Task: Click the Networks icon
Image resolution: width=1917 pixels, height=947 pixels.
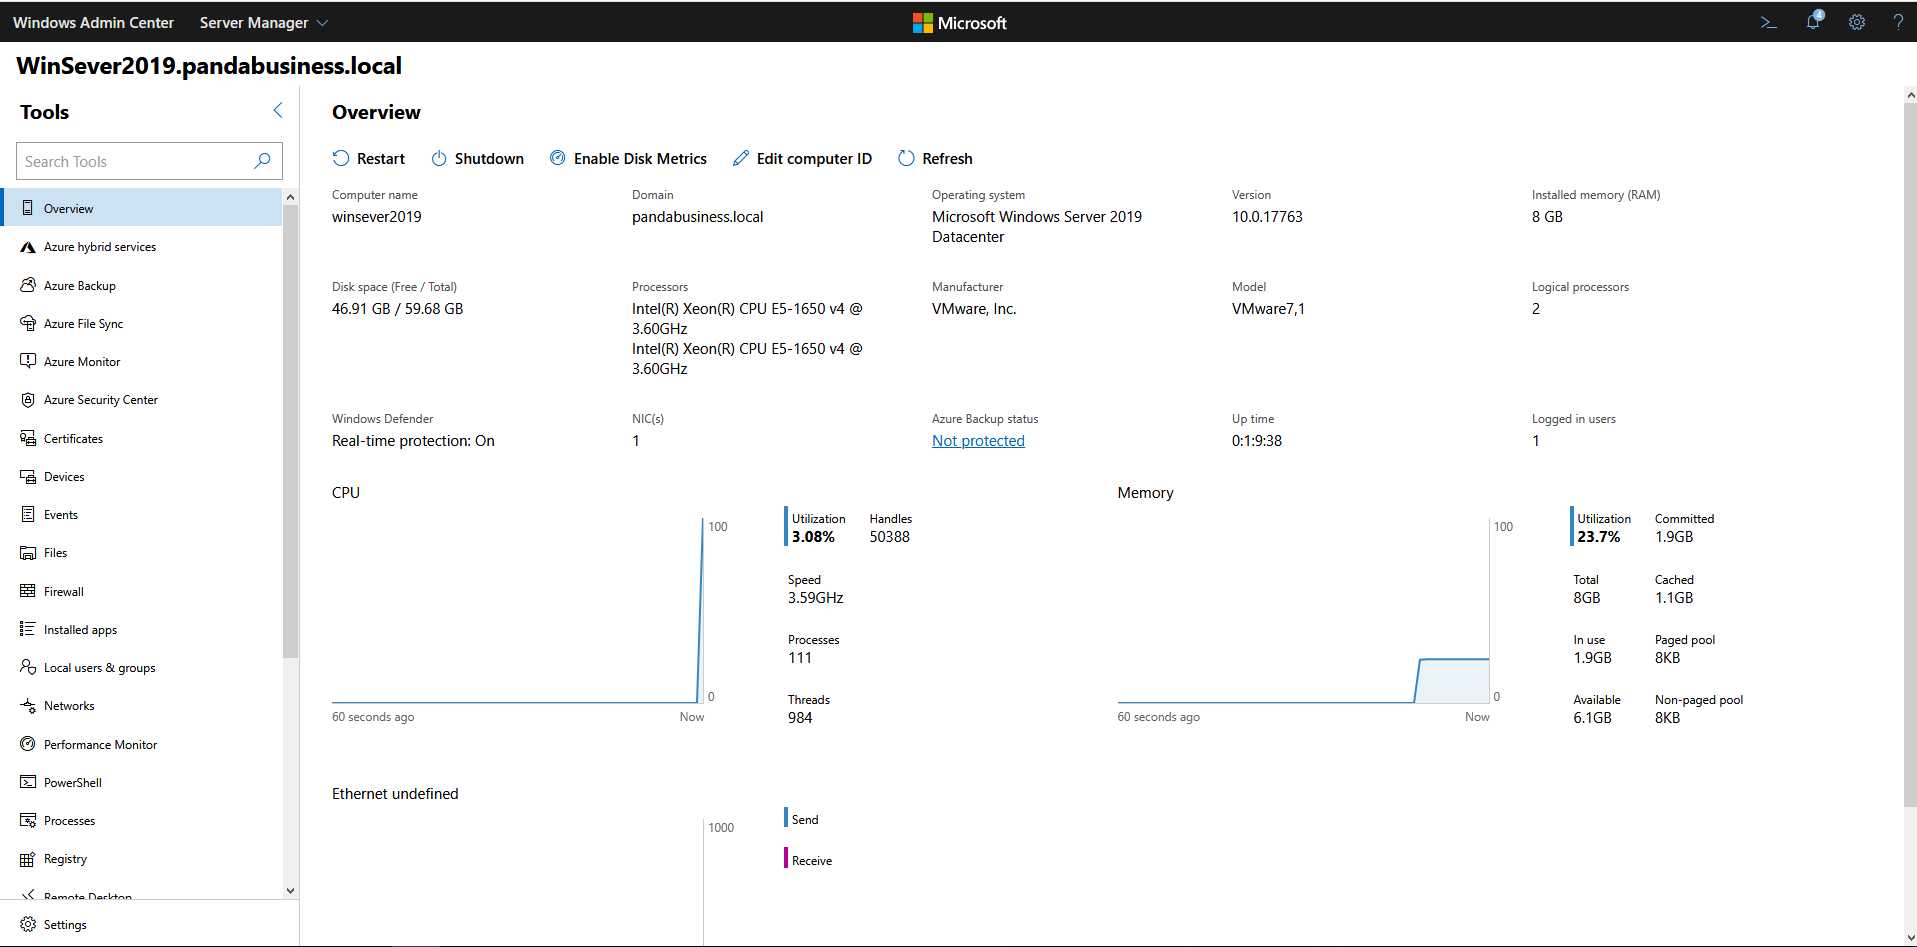Action: 28,706
